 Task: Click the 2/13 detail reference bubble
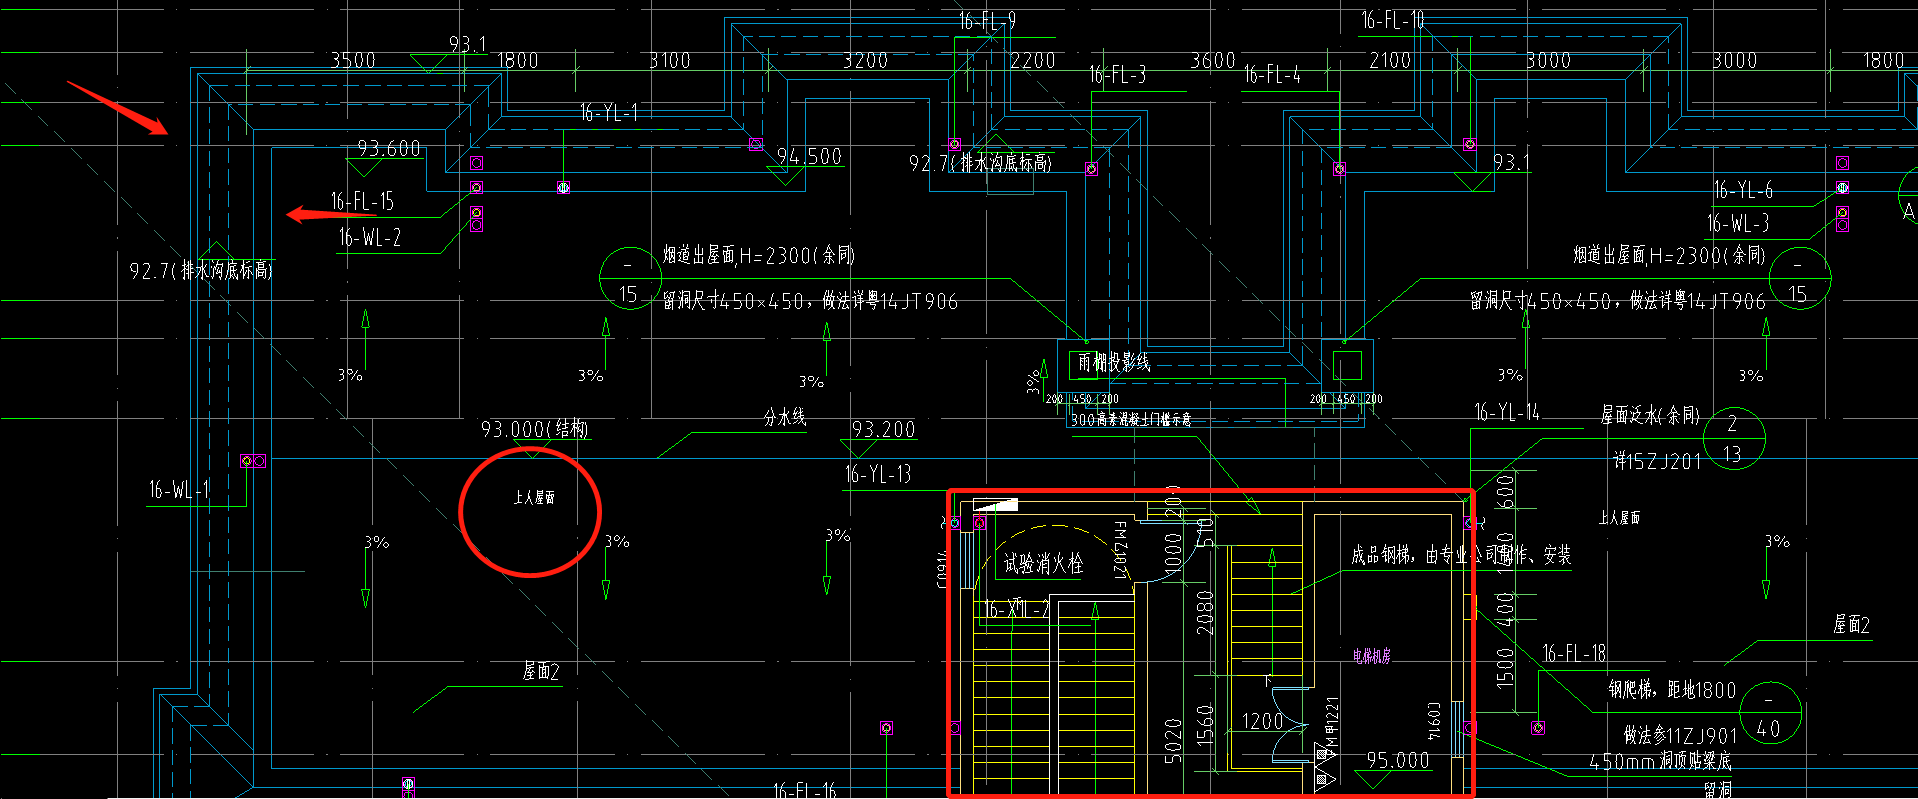click(1732, 438)
